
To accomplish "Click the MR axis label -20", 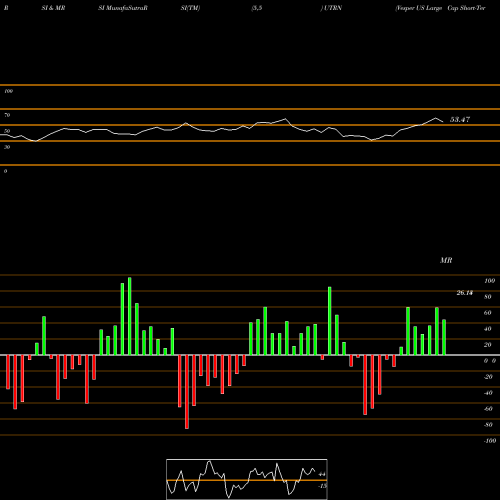I will (x=488, y=377).
